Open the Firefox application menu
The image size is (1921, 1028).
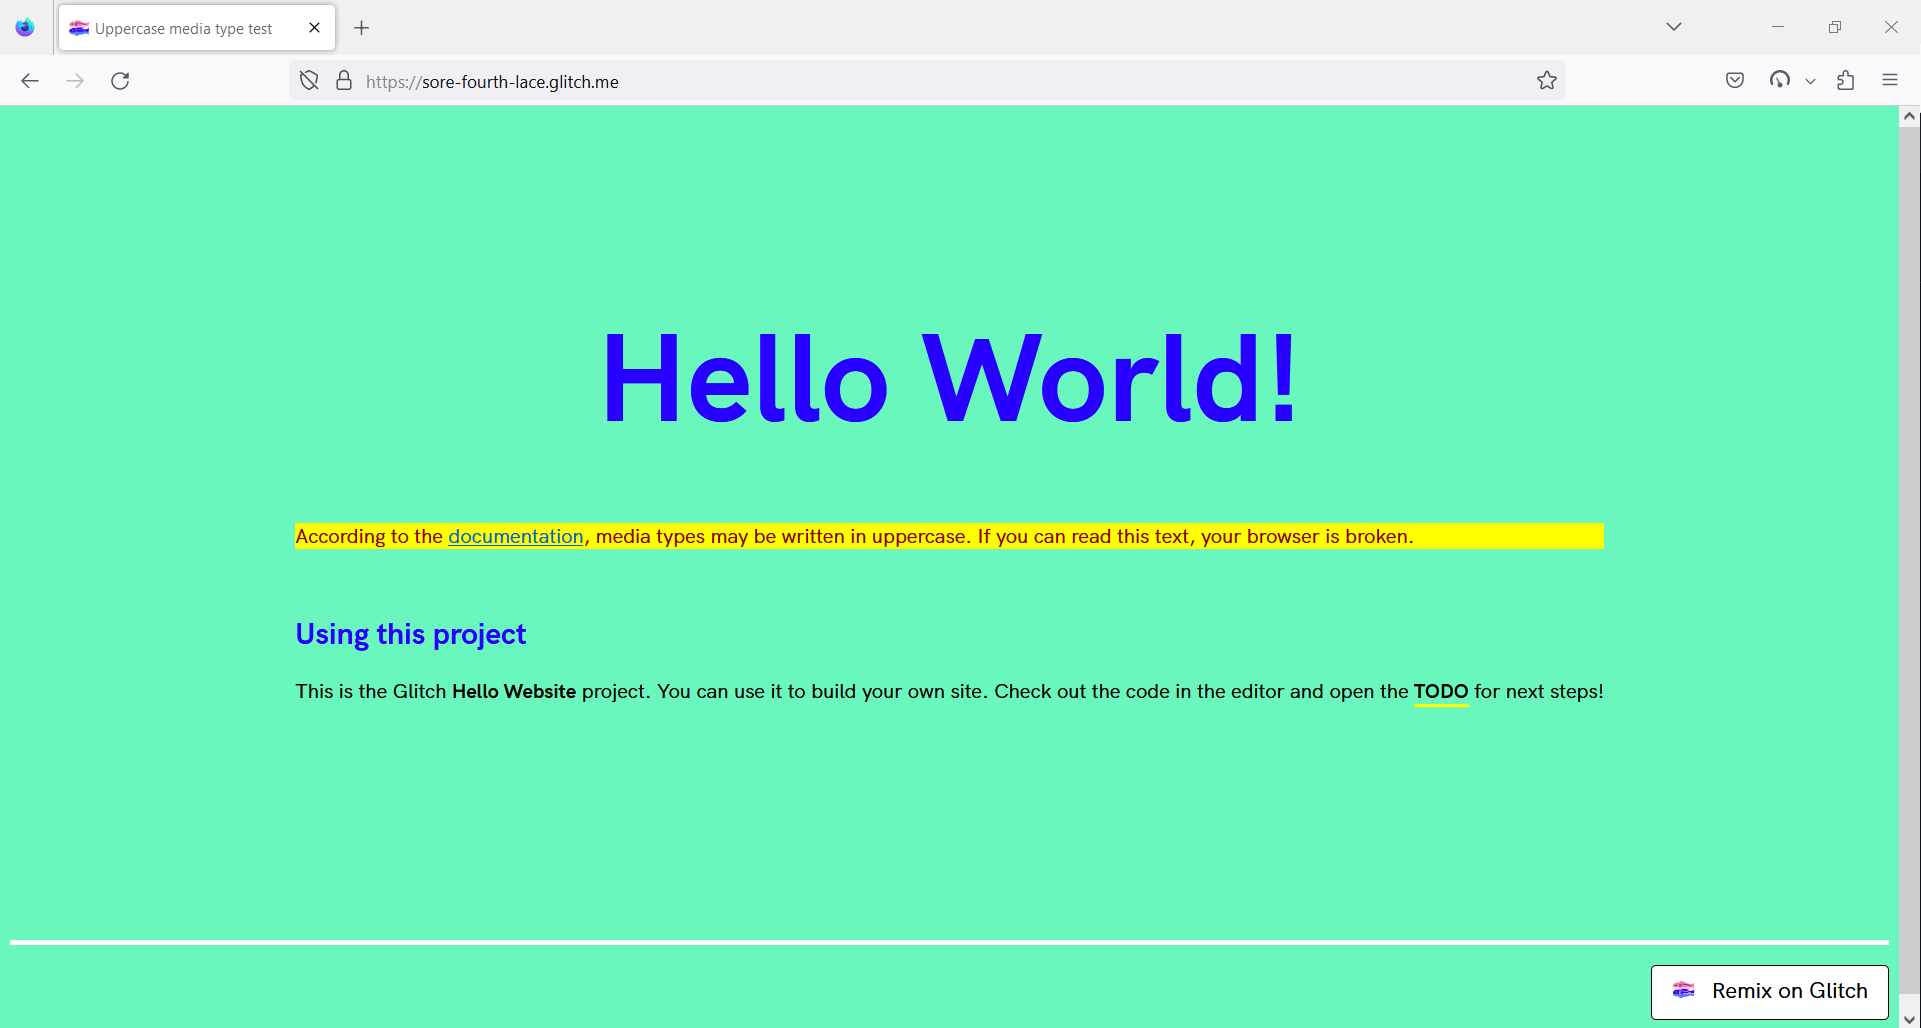pyautogui.click(x=1891, y=80)
